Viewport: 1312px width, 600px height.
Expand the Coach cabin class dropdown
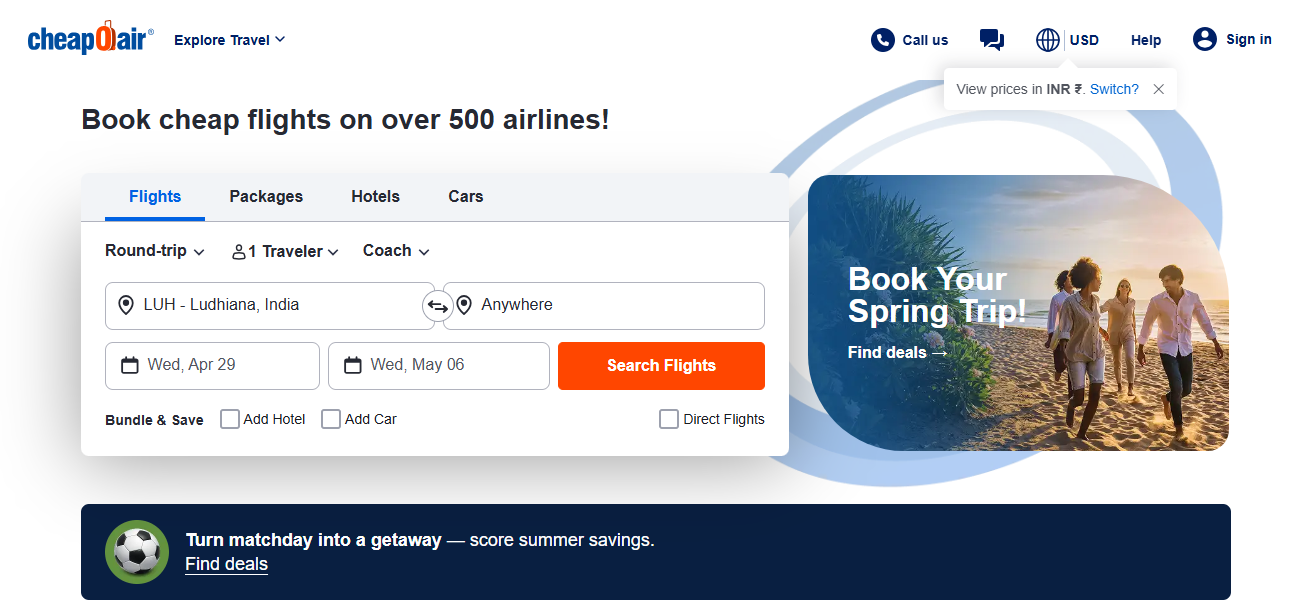[x=396, y=251]
